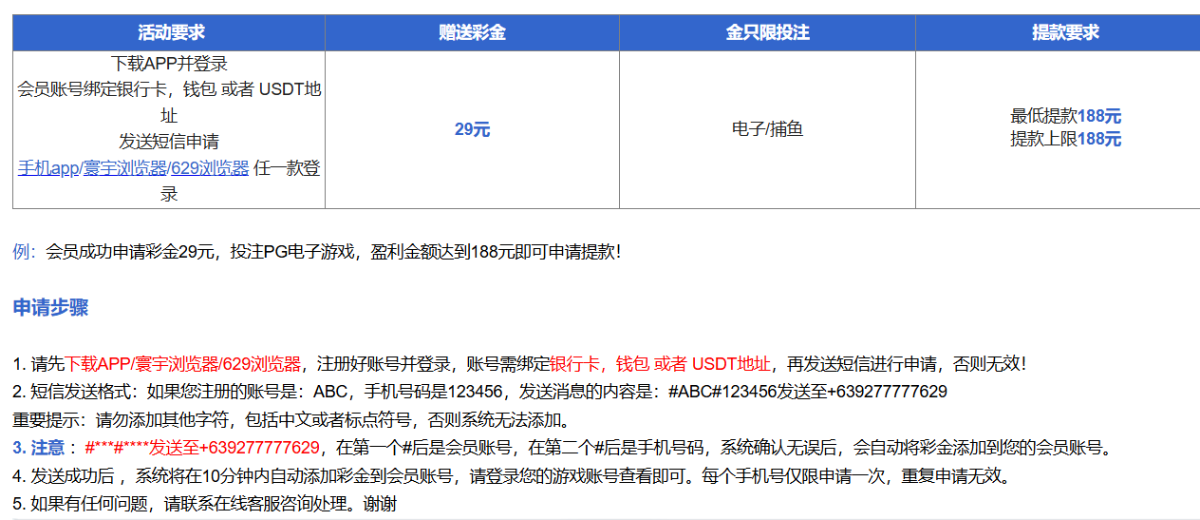Click the blue 注意 label in step 3
The width and height of the screenshot is (1200, 520).
[x=46, y=447]
